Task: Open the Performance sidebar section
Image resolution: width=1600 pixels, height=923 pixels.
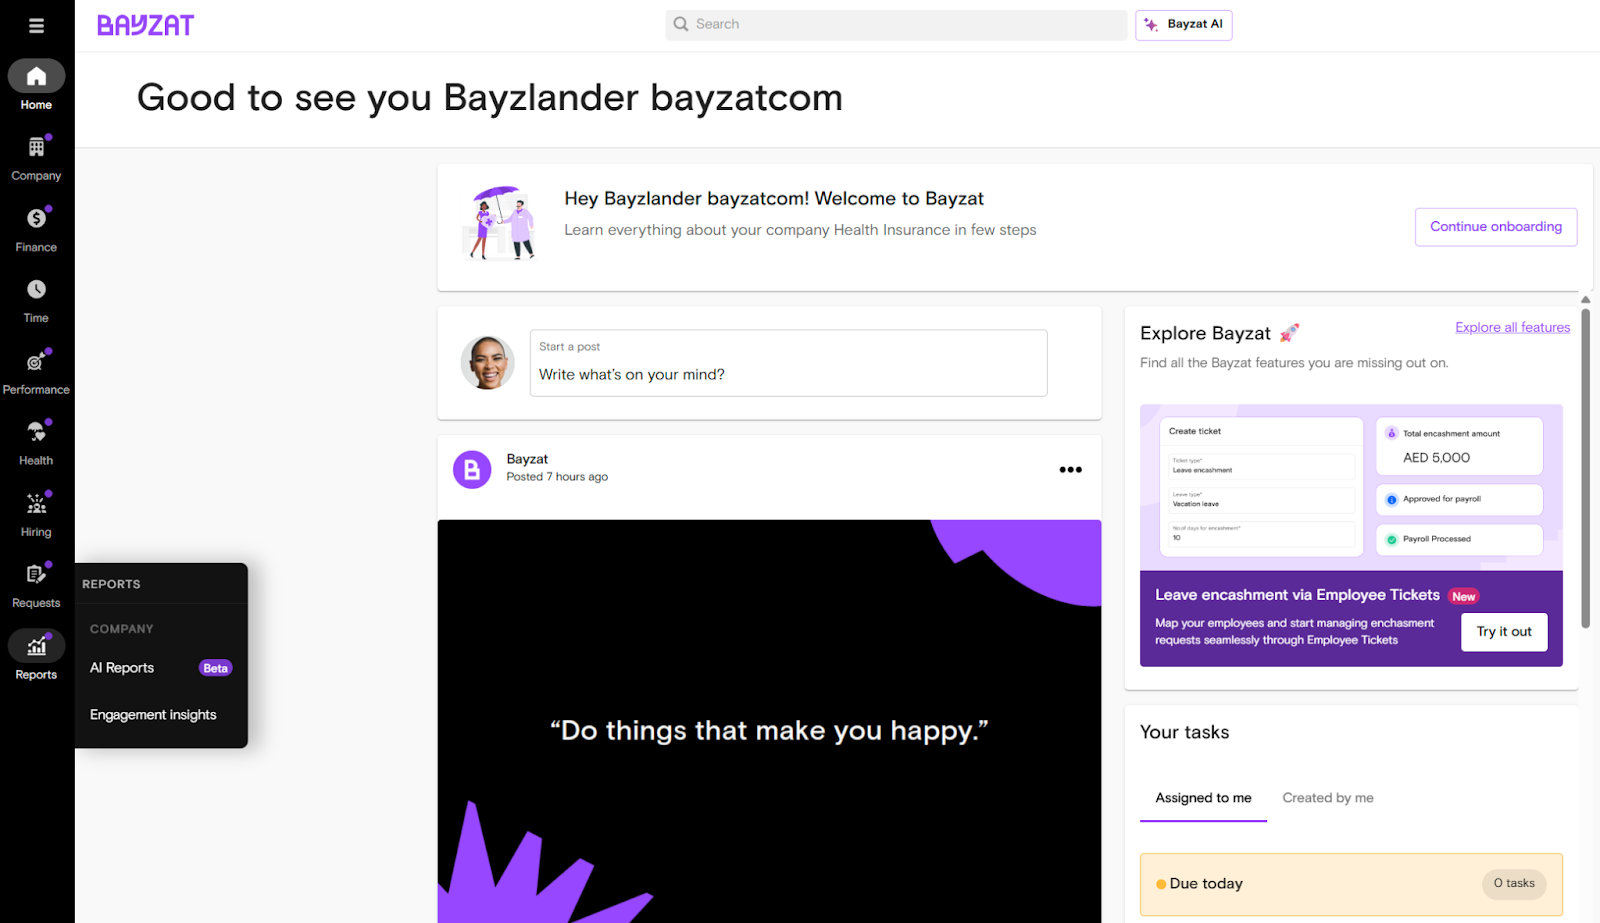Action: click(36, 372)
